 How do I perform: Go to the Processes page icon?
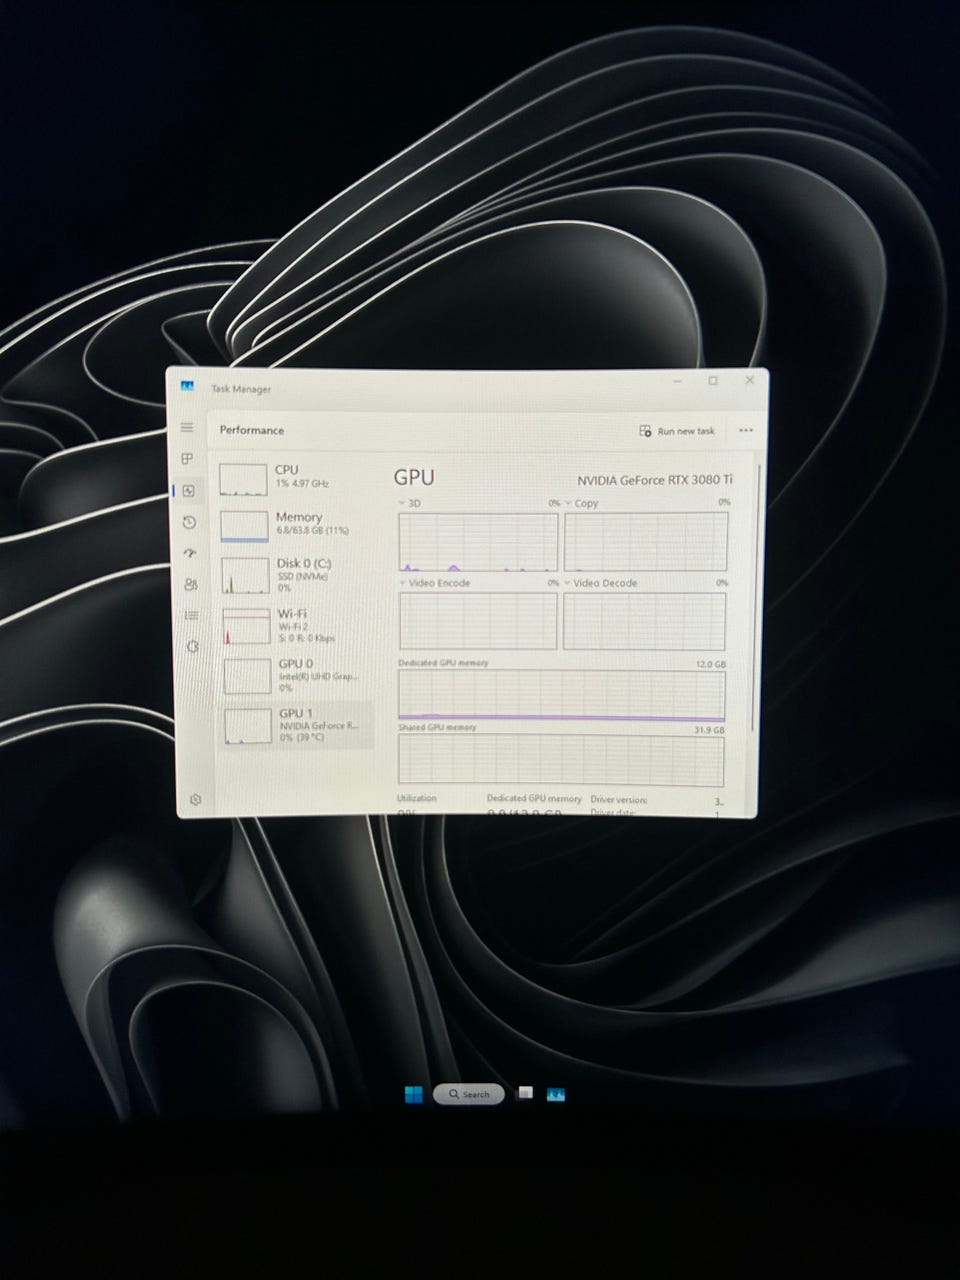click(187, 458)
